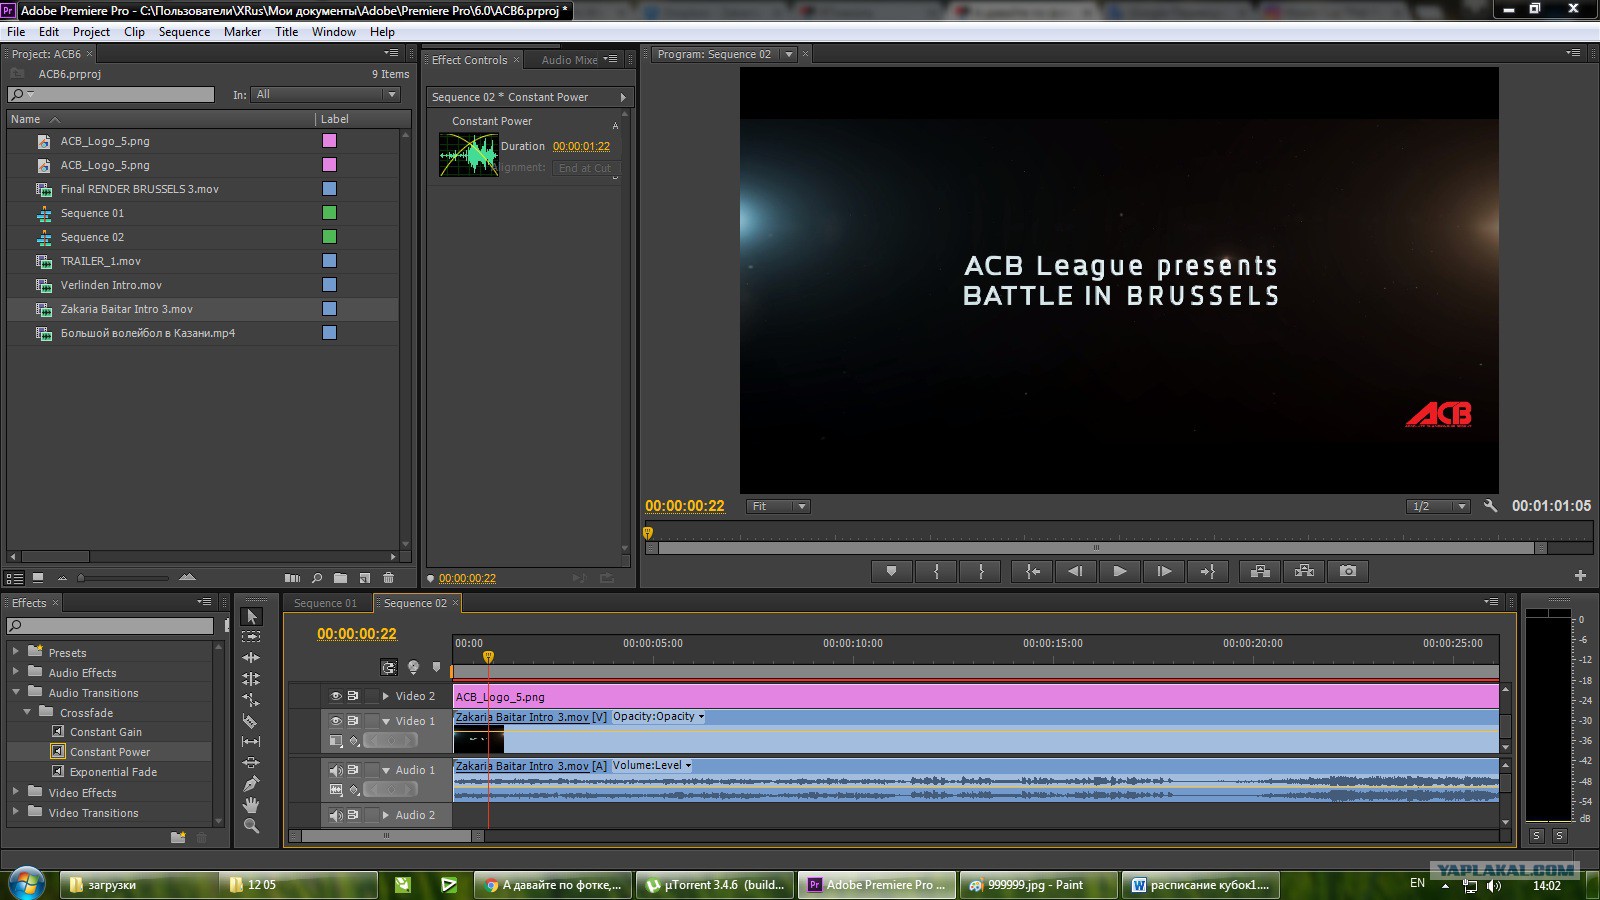Image resolution: width=1600 pixels, height=900 pixels.
Task: Click Automate to Sequence icon
Action: click(292, 578)
